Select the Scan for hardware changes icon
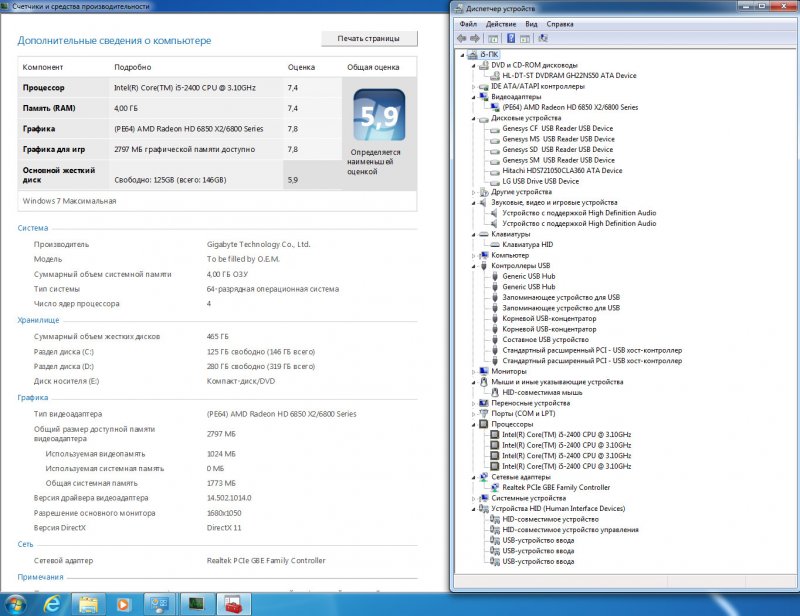 click(545, 38)
